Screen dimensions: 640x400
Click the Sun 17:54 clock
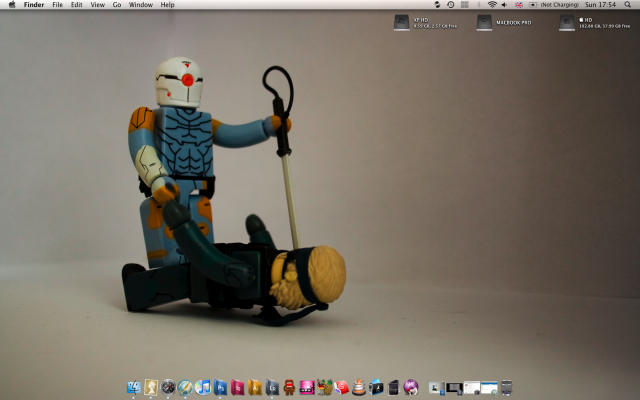coord(600,4)
